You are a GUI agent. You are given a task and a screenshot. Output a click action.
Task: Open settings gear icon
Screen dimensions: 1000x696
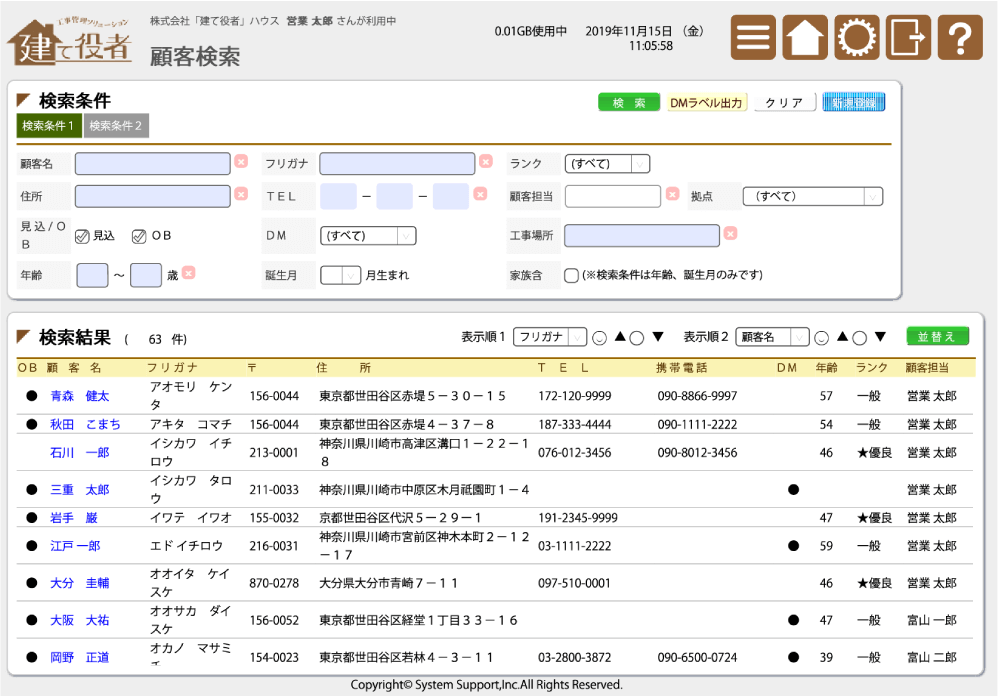857,38
